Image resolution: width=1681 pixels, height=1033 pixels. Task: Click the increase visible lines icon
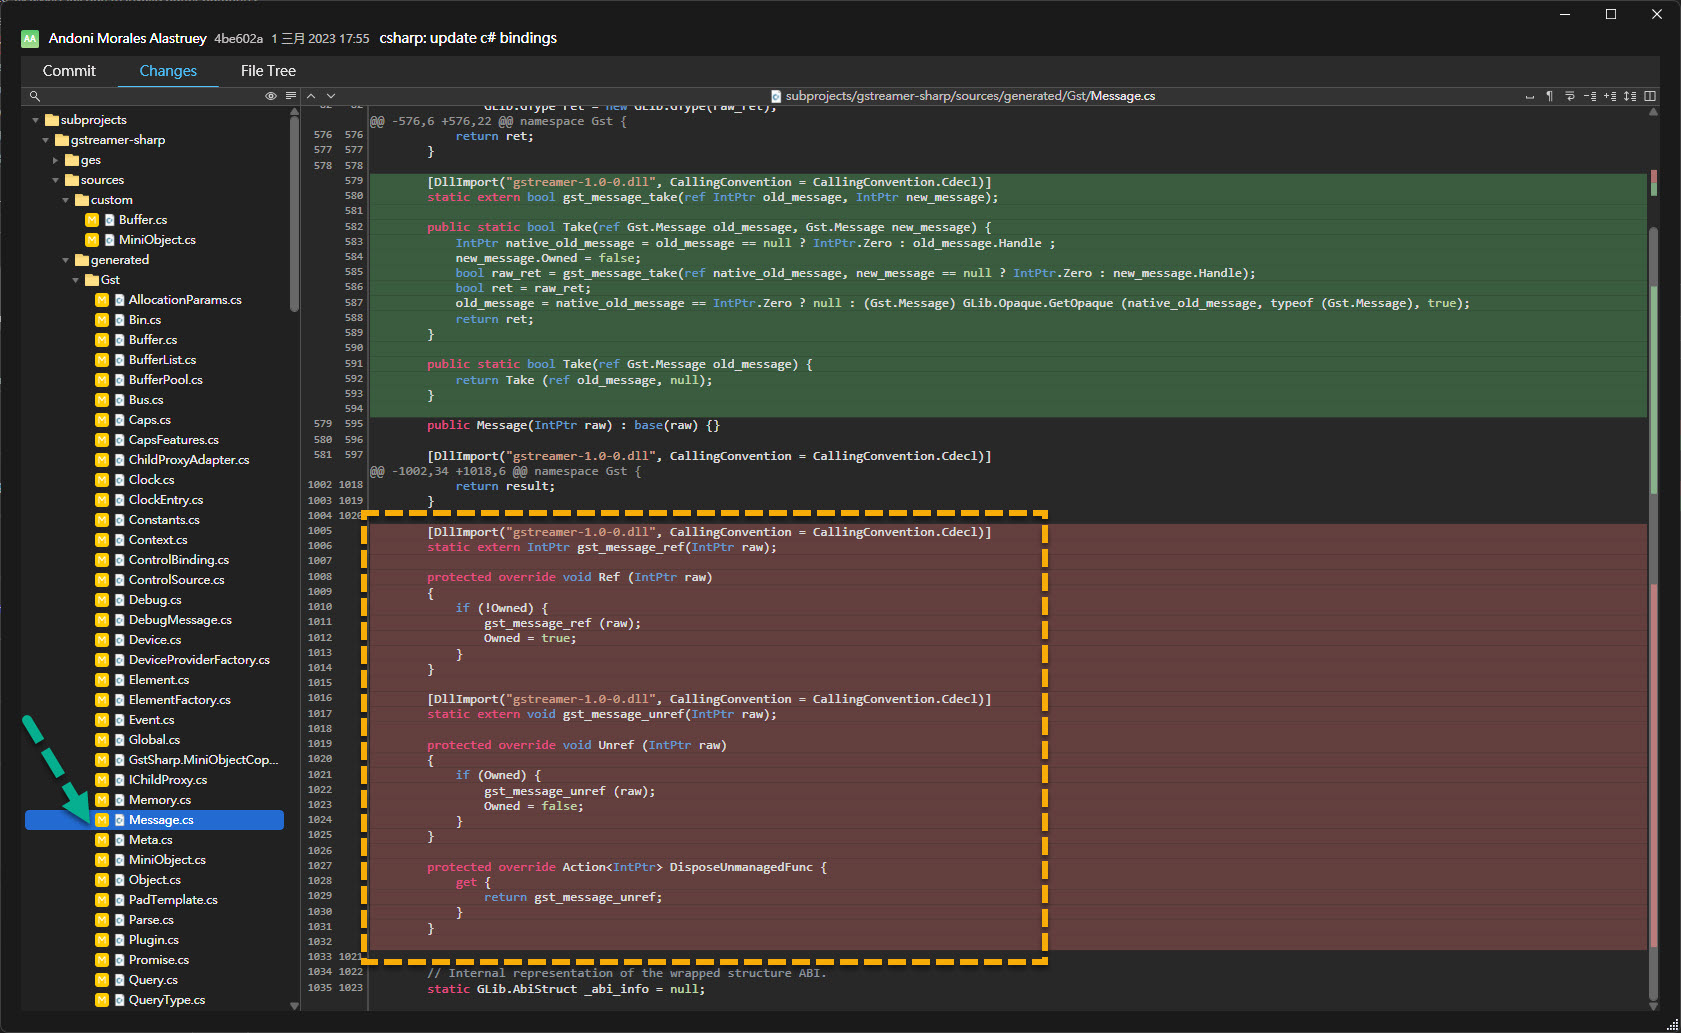pyautogui.click(x=1610, y=96)
